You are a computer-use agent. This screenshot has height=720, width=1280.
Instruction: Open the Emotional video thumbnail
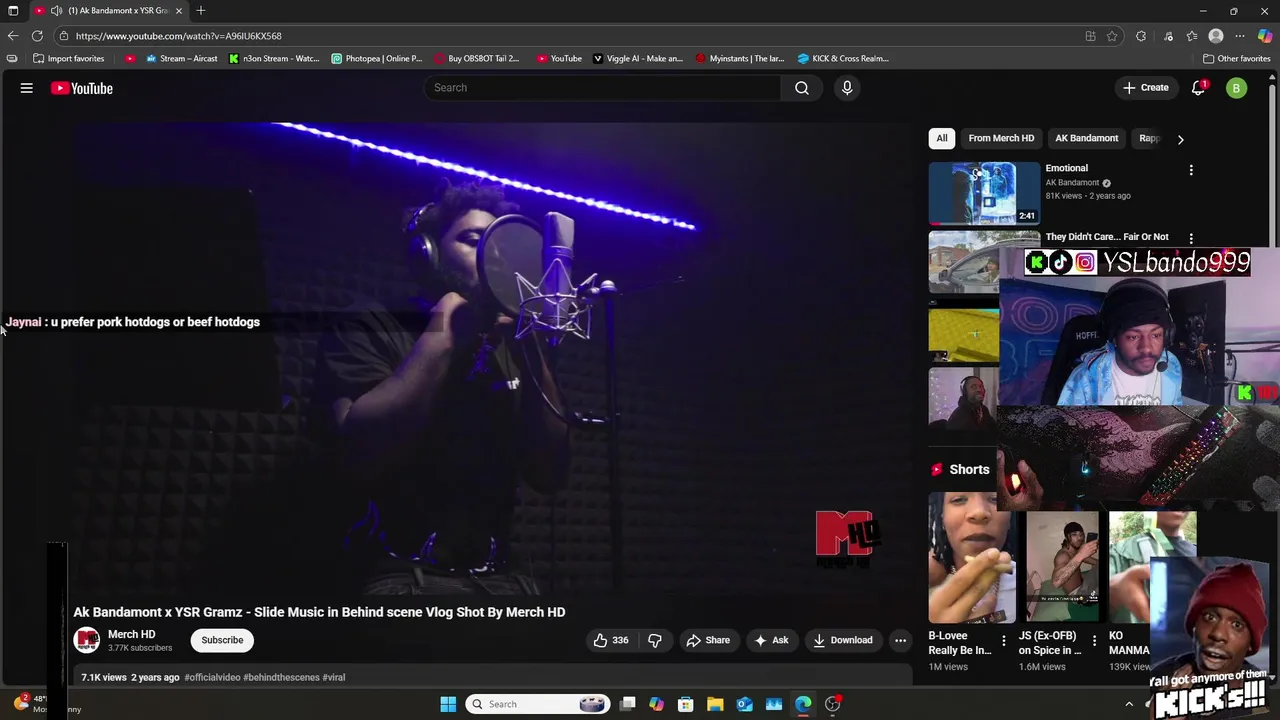tap(984, 193)
